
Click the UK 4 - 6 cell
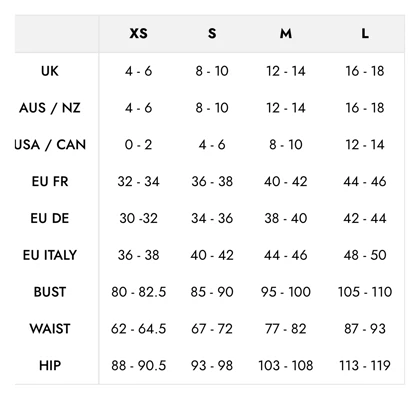(x=138, y=71)
